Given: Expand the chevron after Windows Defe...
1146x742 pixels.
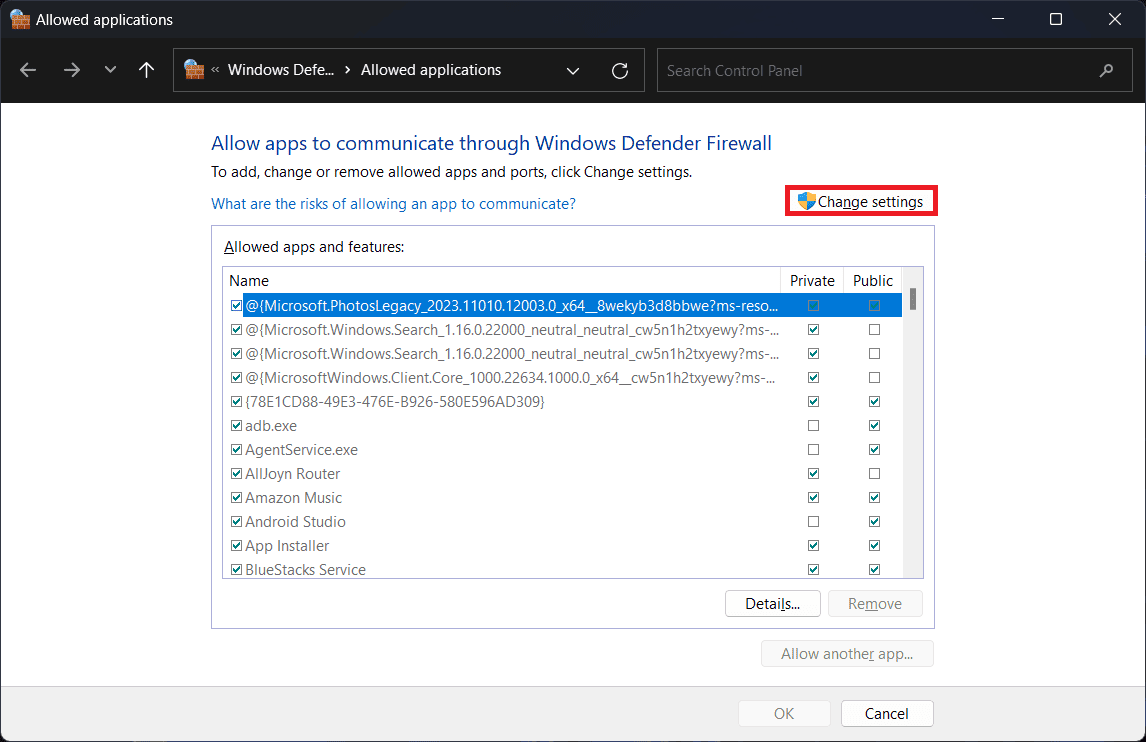Looking at the screenshot, I should tap(347, 70).
